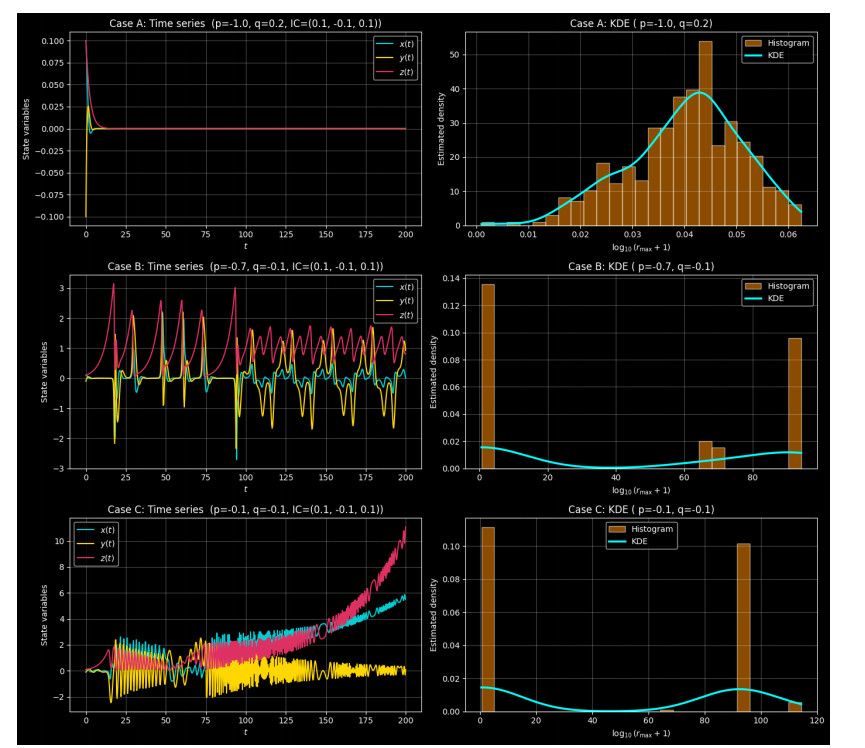Click the 120 x-axis tick on Case C KDE
Viewport: 865px width, 748px height.
pos(815,721)
